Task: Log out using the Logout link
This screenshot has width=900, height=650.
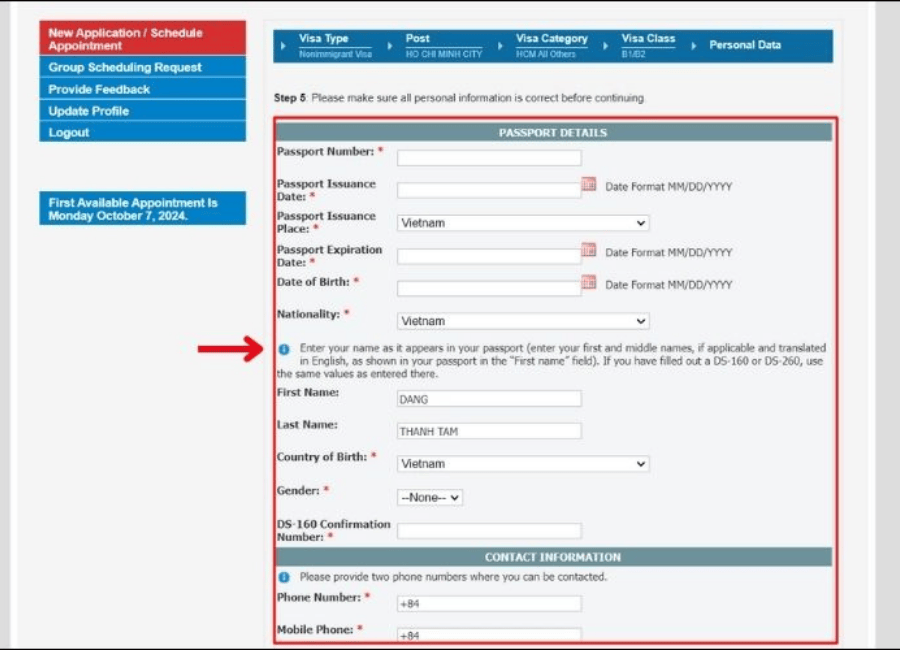Action: tap(142, 132)
